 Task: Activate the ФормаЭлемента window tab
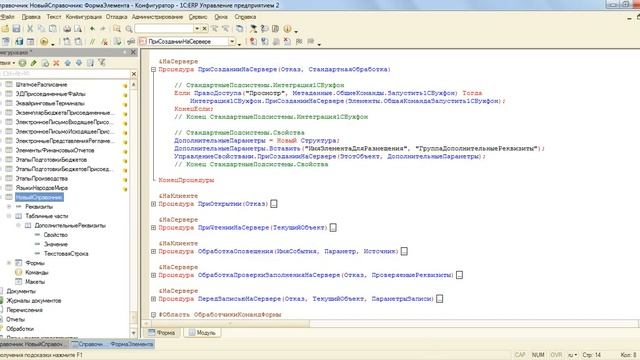click(113, 344)
